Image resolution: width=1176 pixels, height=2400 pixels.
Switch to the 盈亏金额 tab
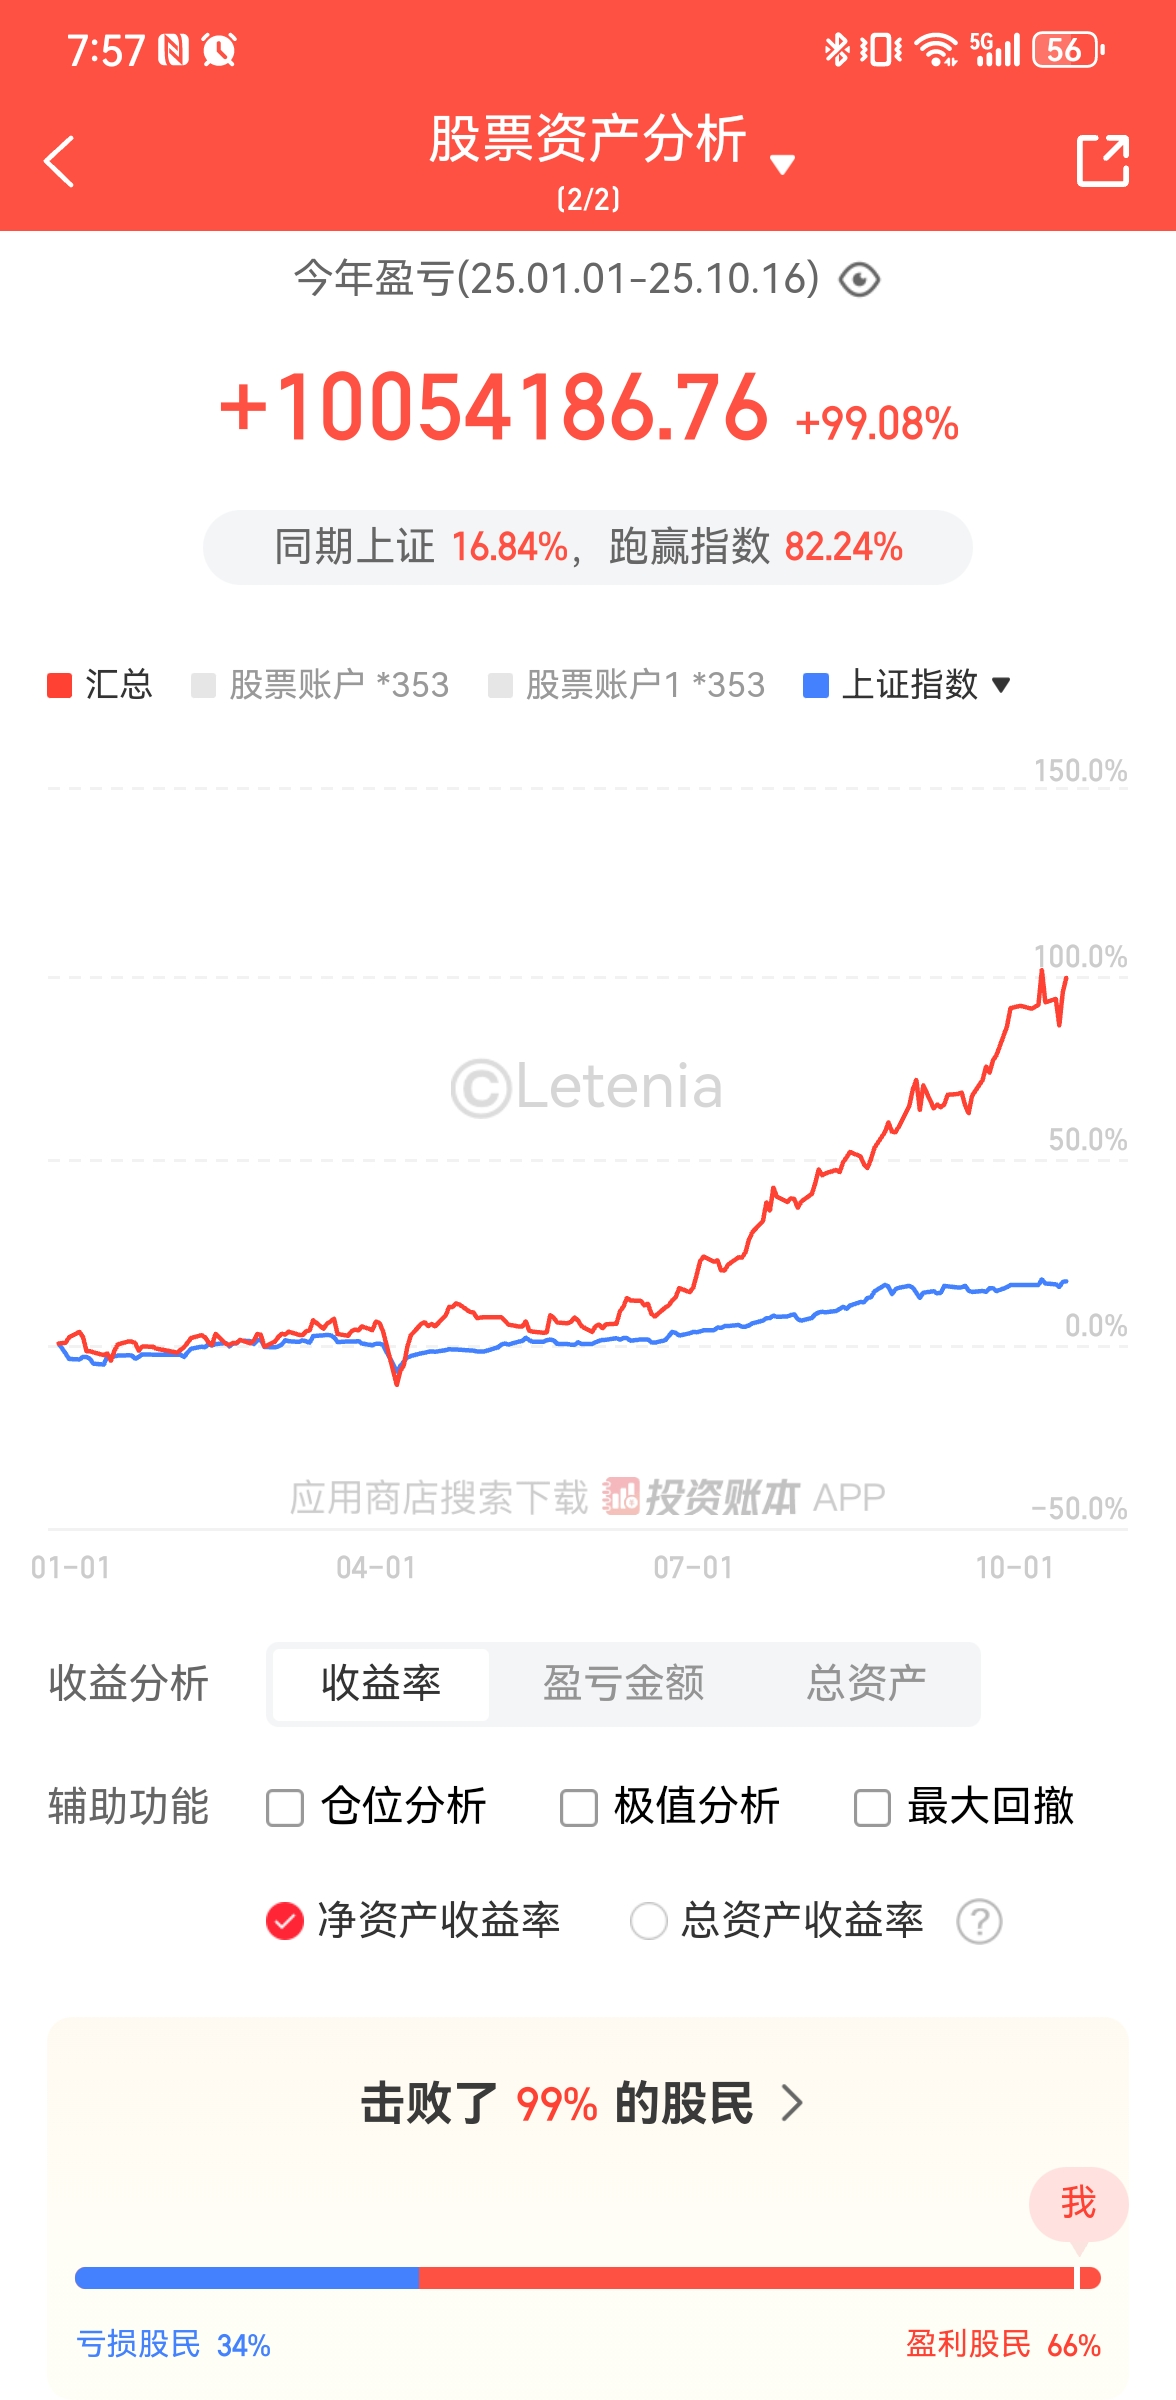623,1683
